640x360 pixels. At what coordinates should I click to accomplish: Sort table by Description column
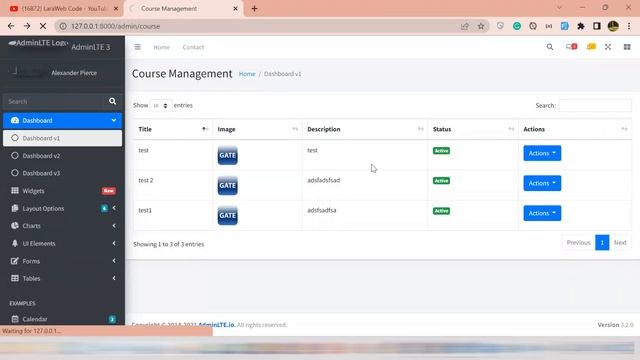coord(365,129)
